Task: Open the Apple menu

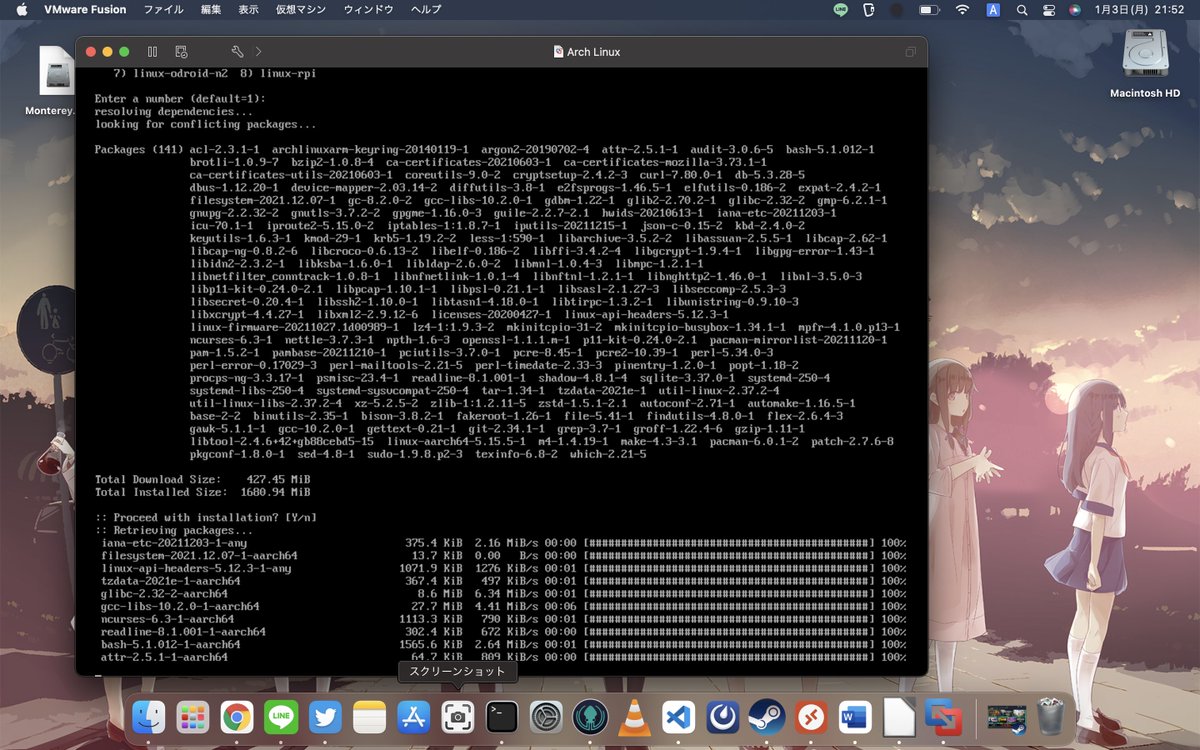Action: click(22, 10)
